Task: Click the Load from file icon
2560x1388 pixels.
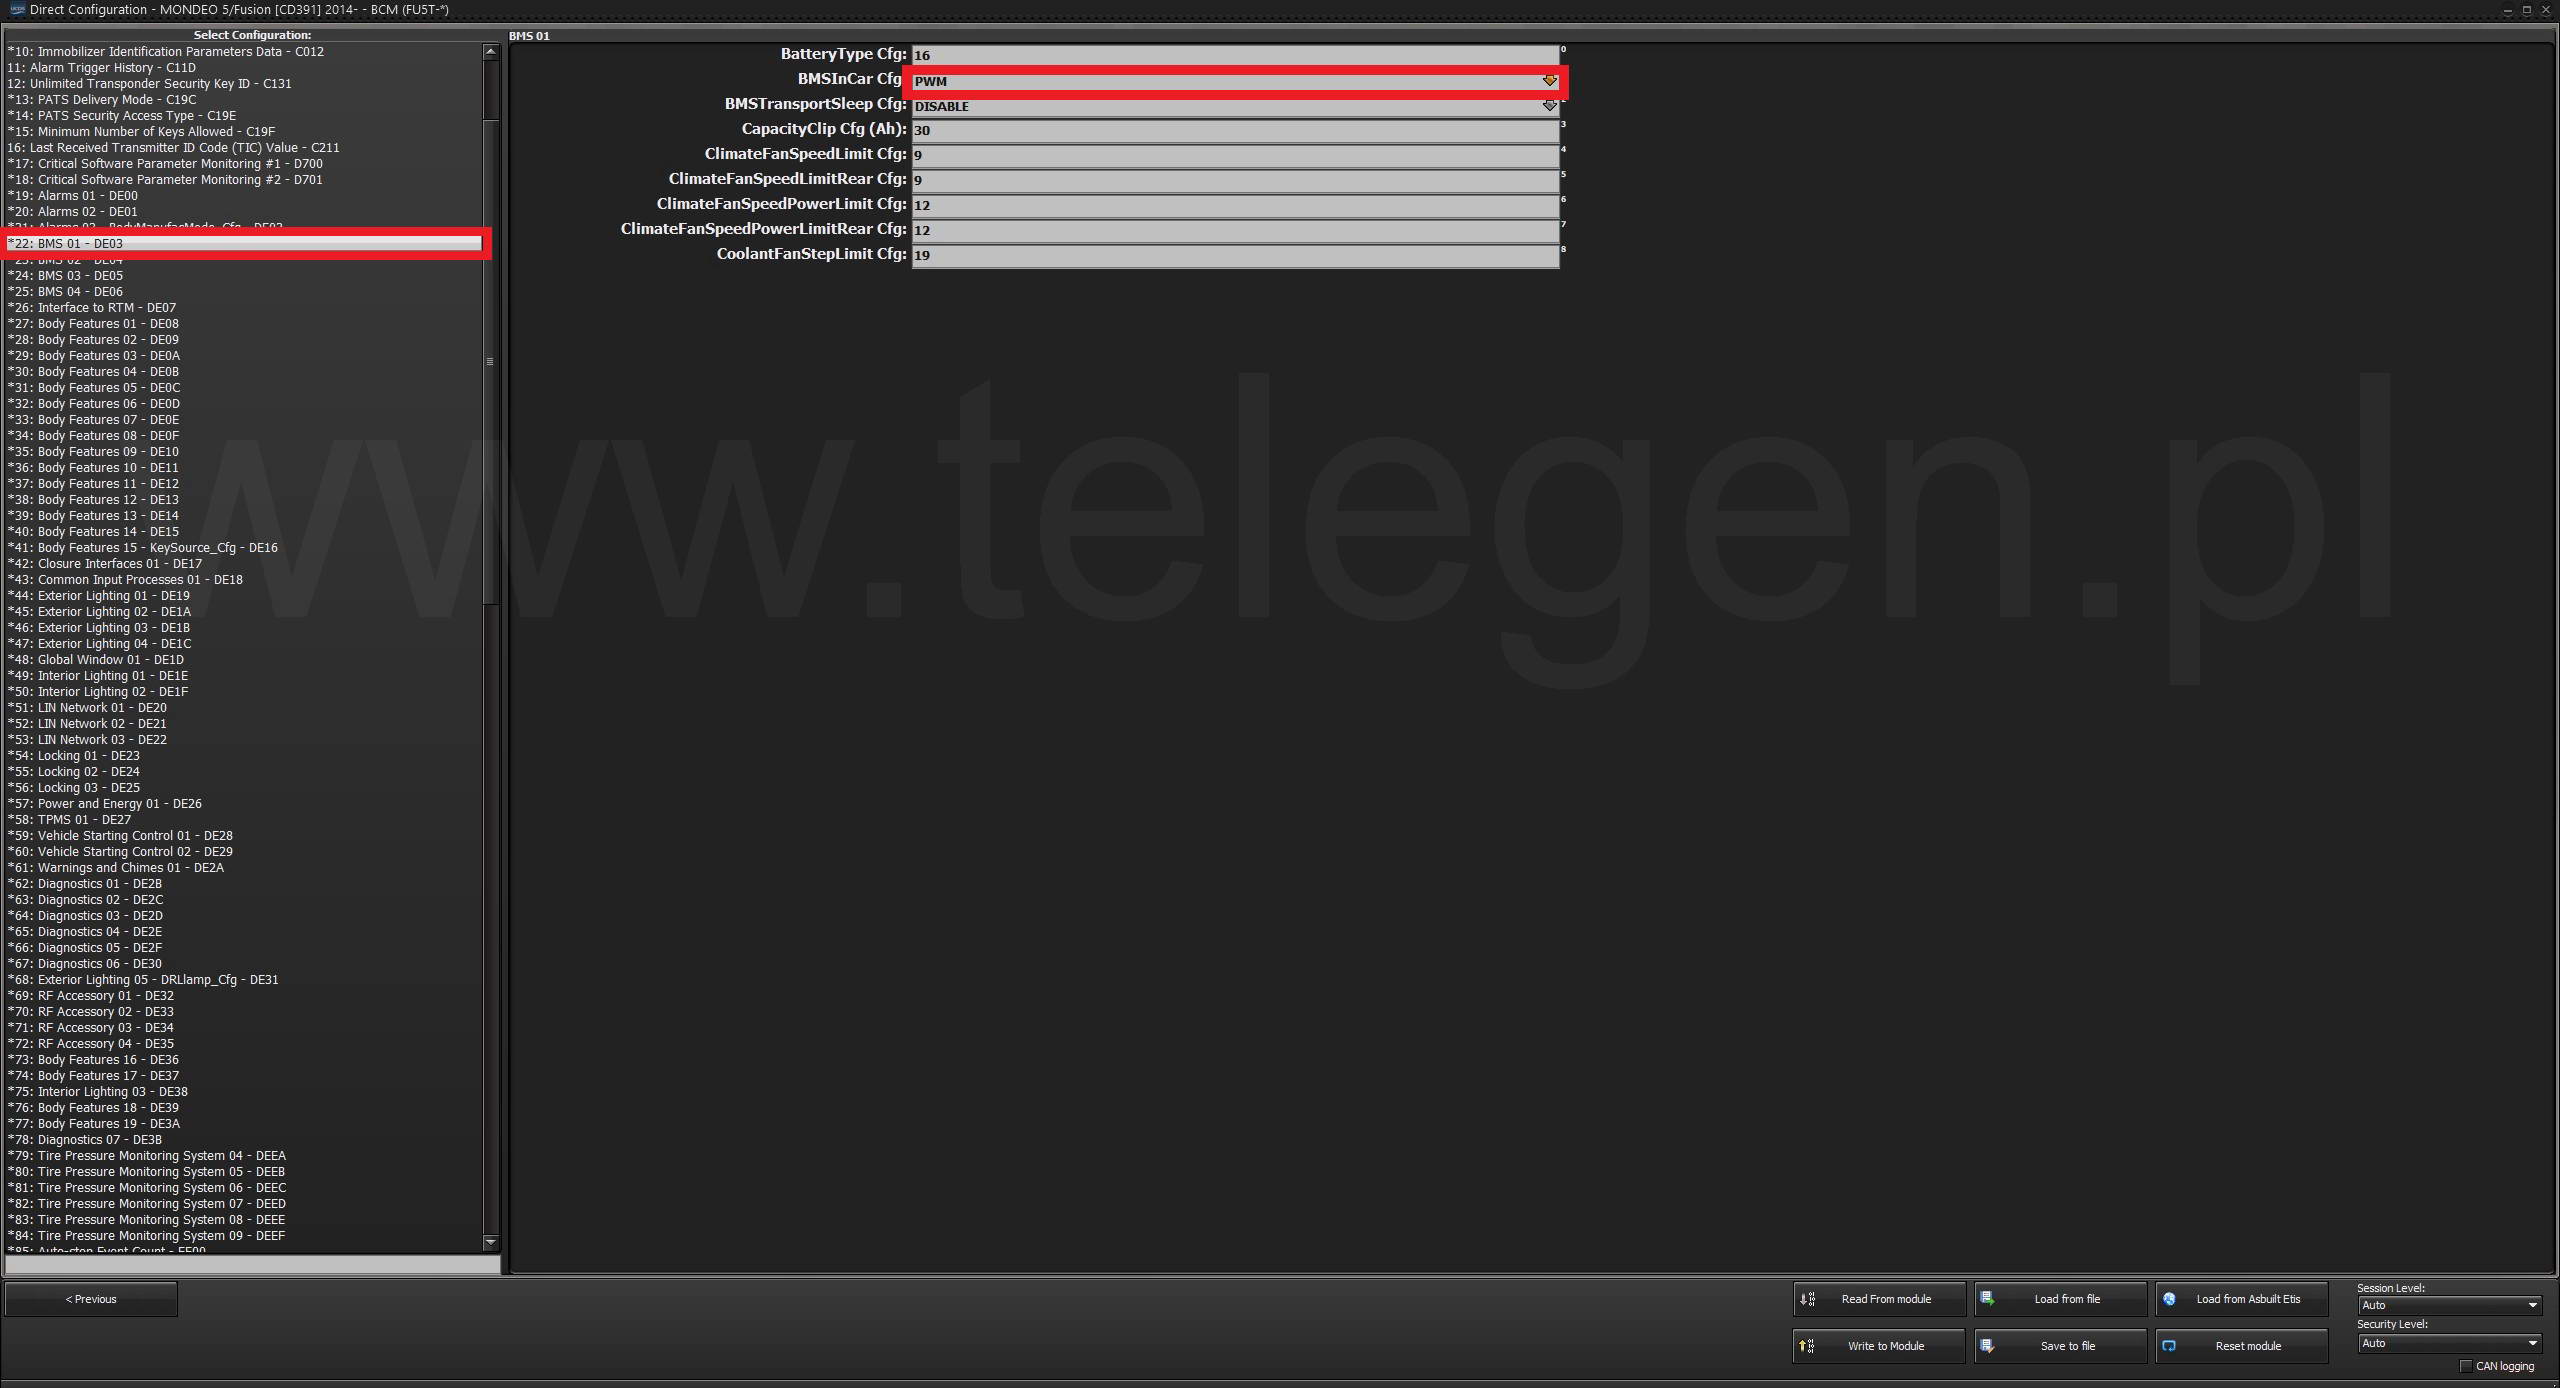Action: (x=1986, y=1297)
